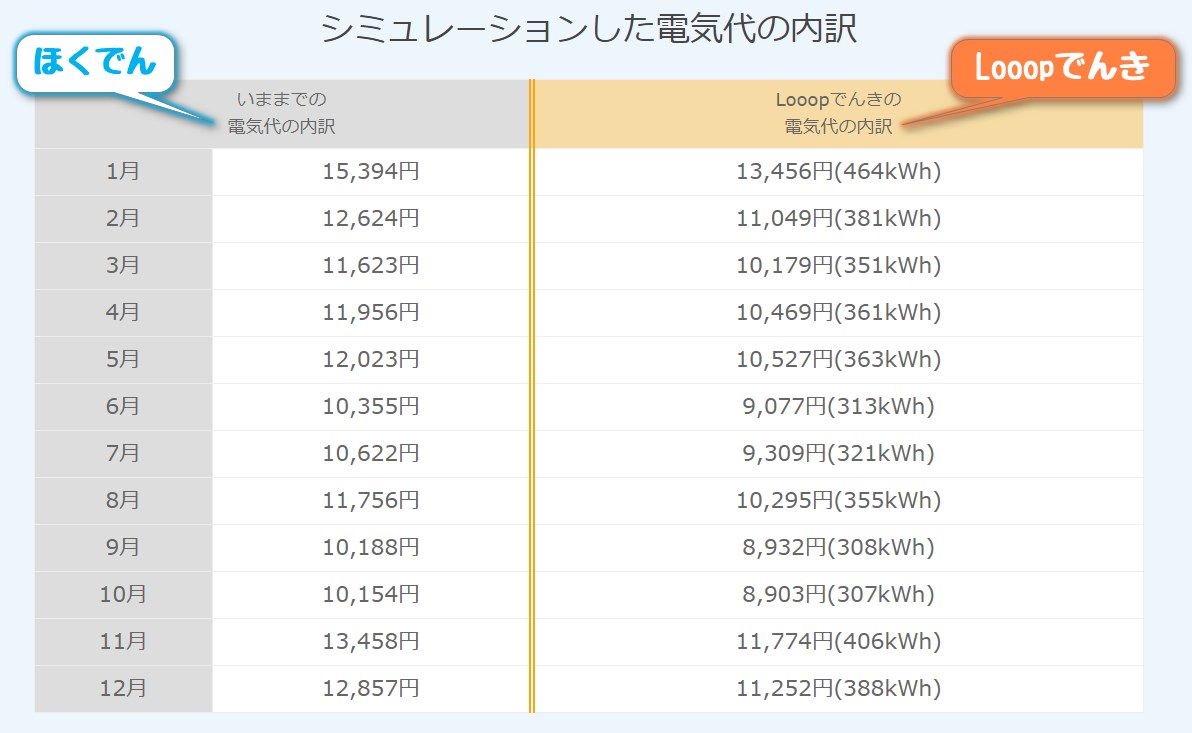The height and width of the screenshot is (733, 1192).
Task: Pick the 11,774円(406kWh) value
Action: tap(839, 643)
